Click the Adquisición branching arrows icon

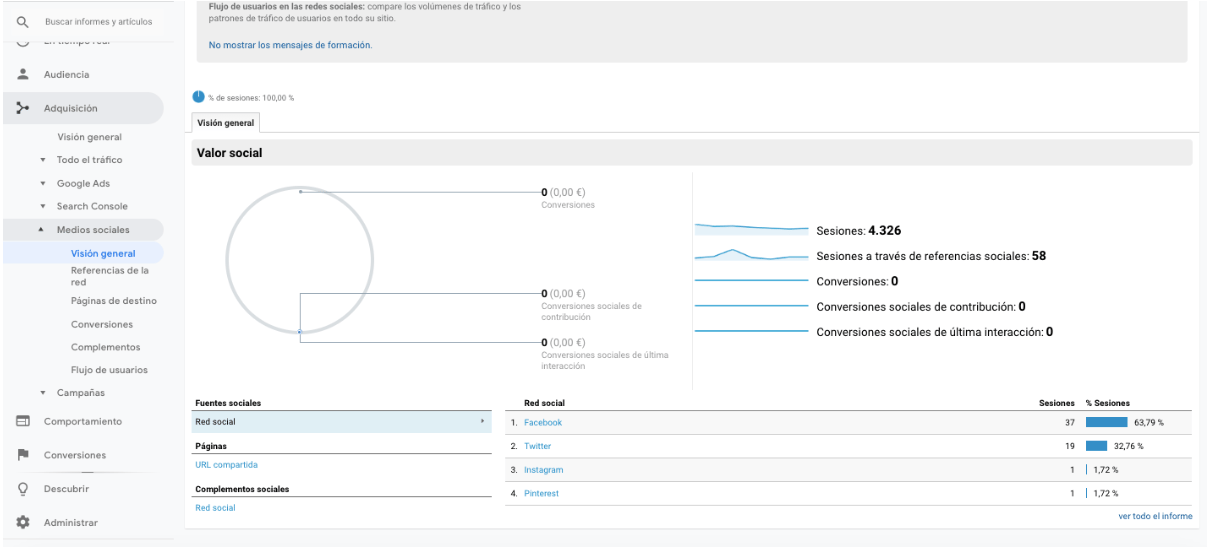click(22, 108)
